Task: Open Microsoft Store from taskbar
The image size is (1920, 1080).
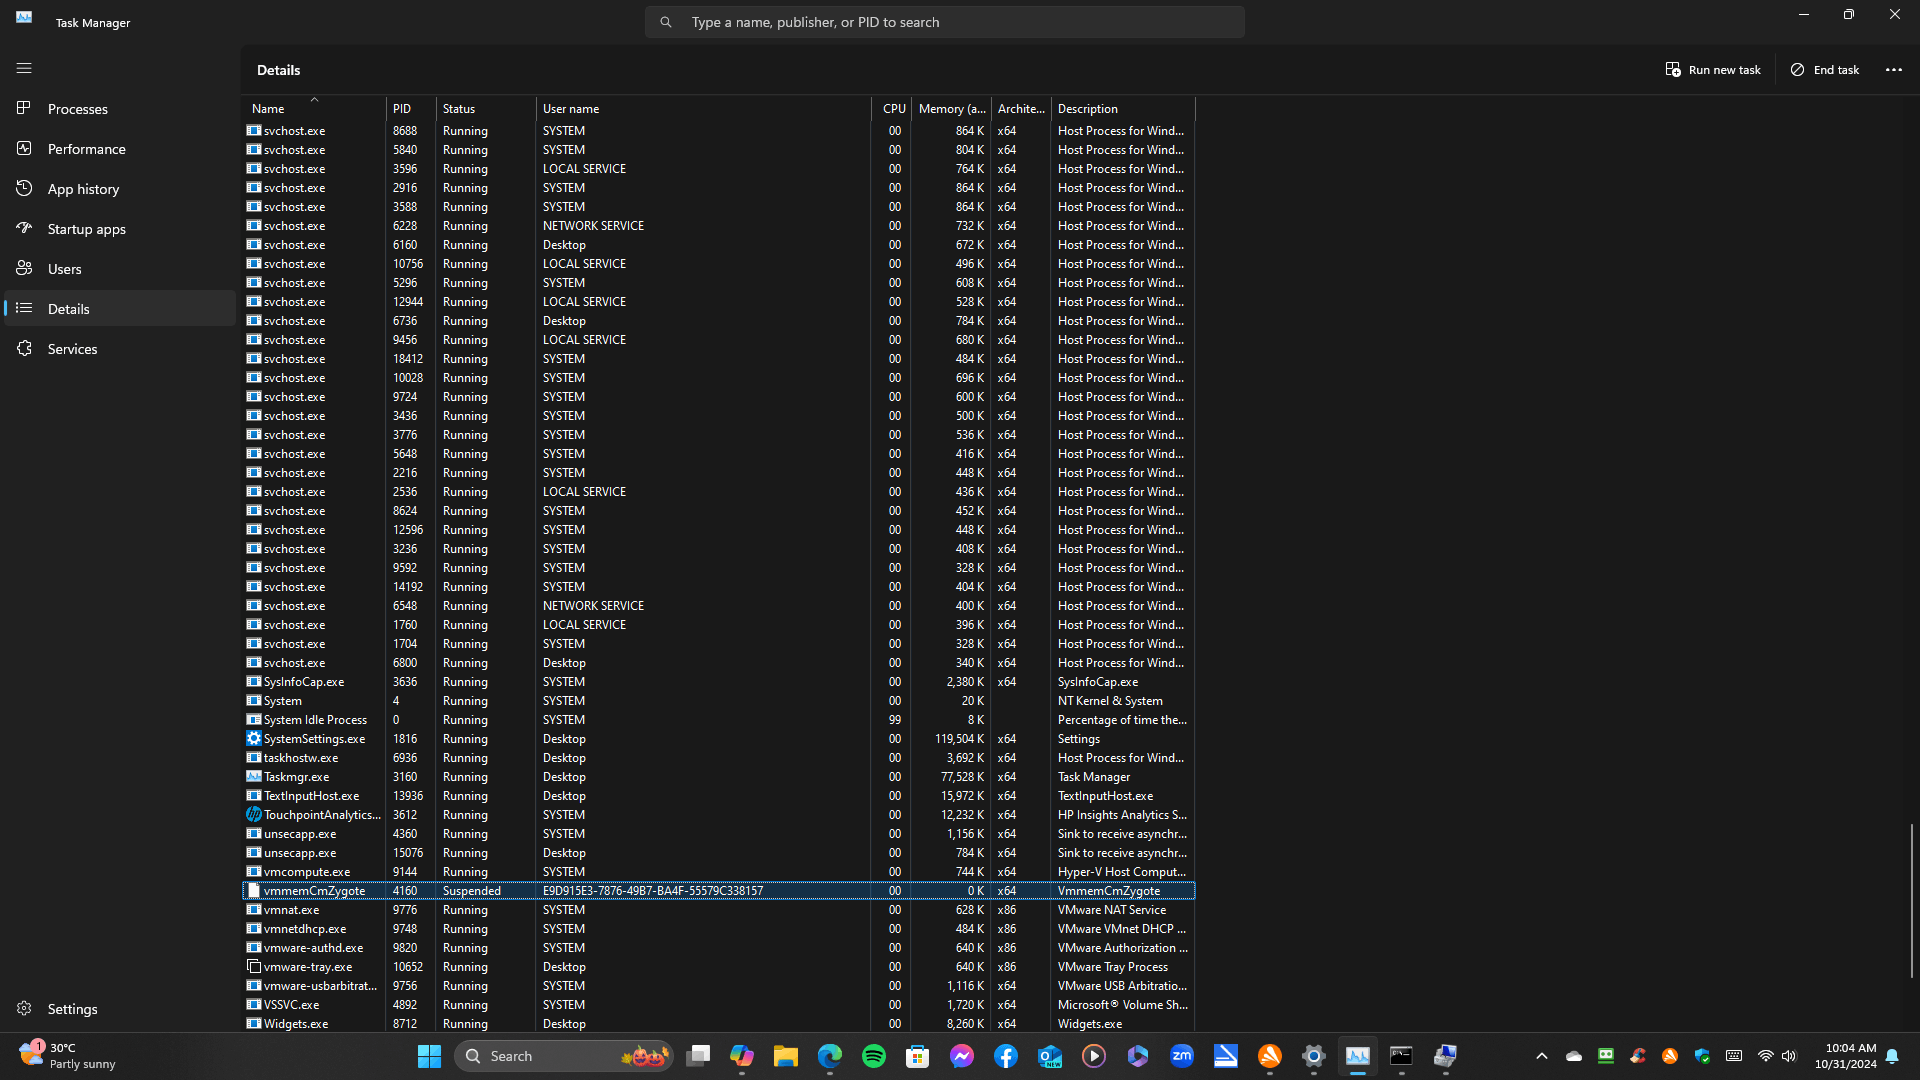Action: (x=918, y=1056)
